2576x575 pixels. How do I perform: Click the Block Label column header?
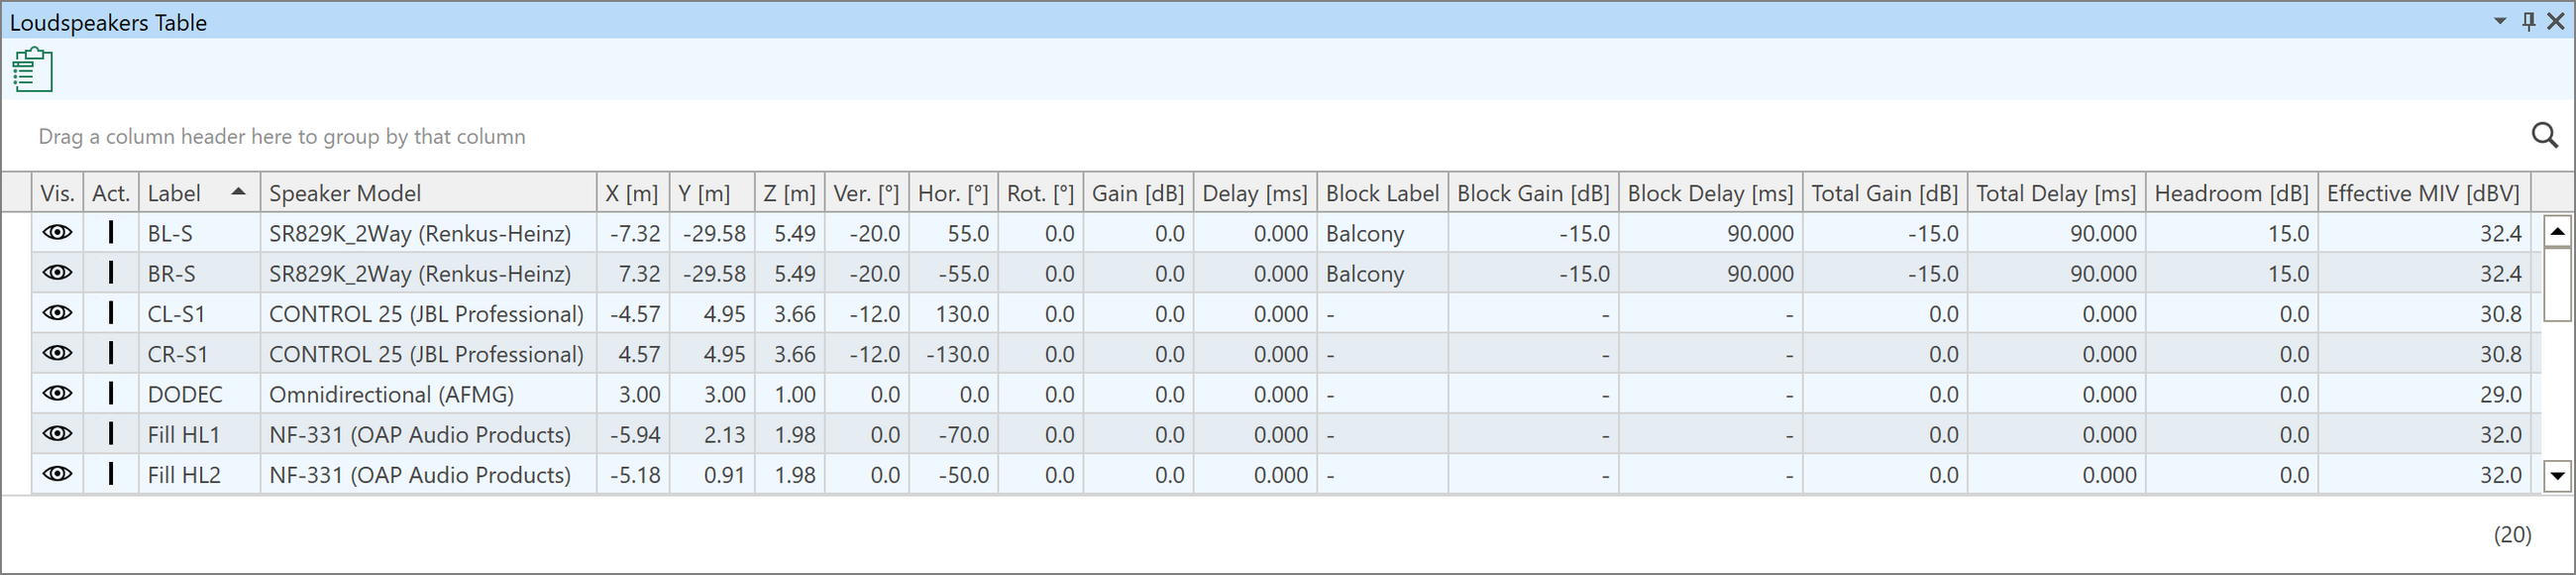coord(1382,193)
